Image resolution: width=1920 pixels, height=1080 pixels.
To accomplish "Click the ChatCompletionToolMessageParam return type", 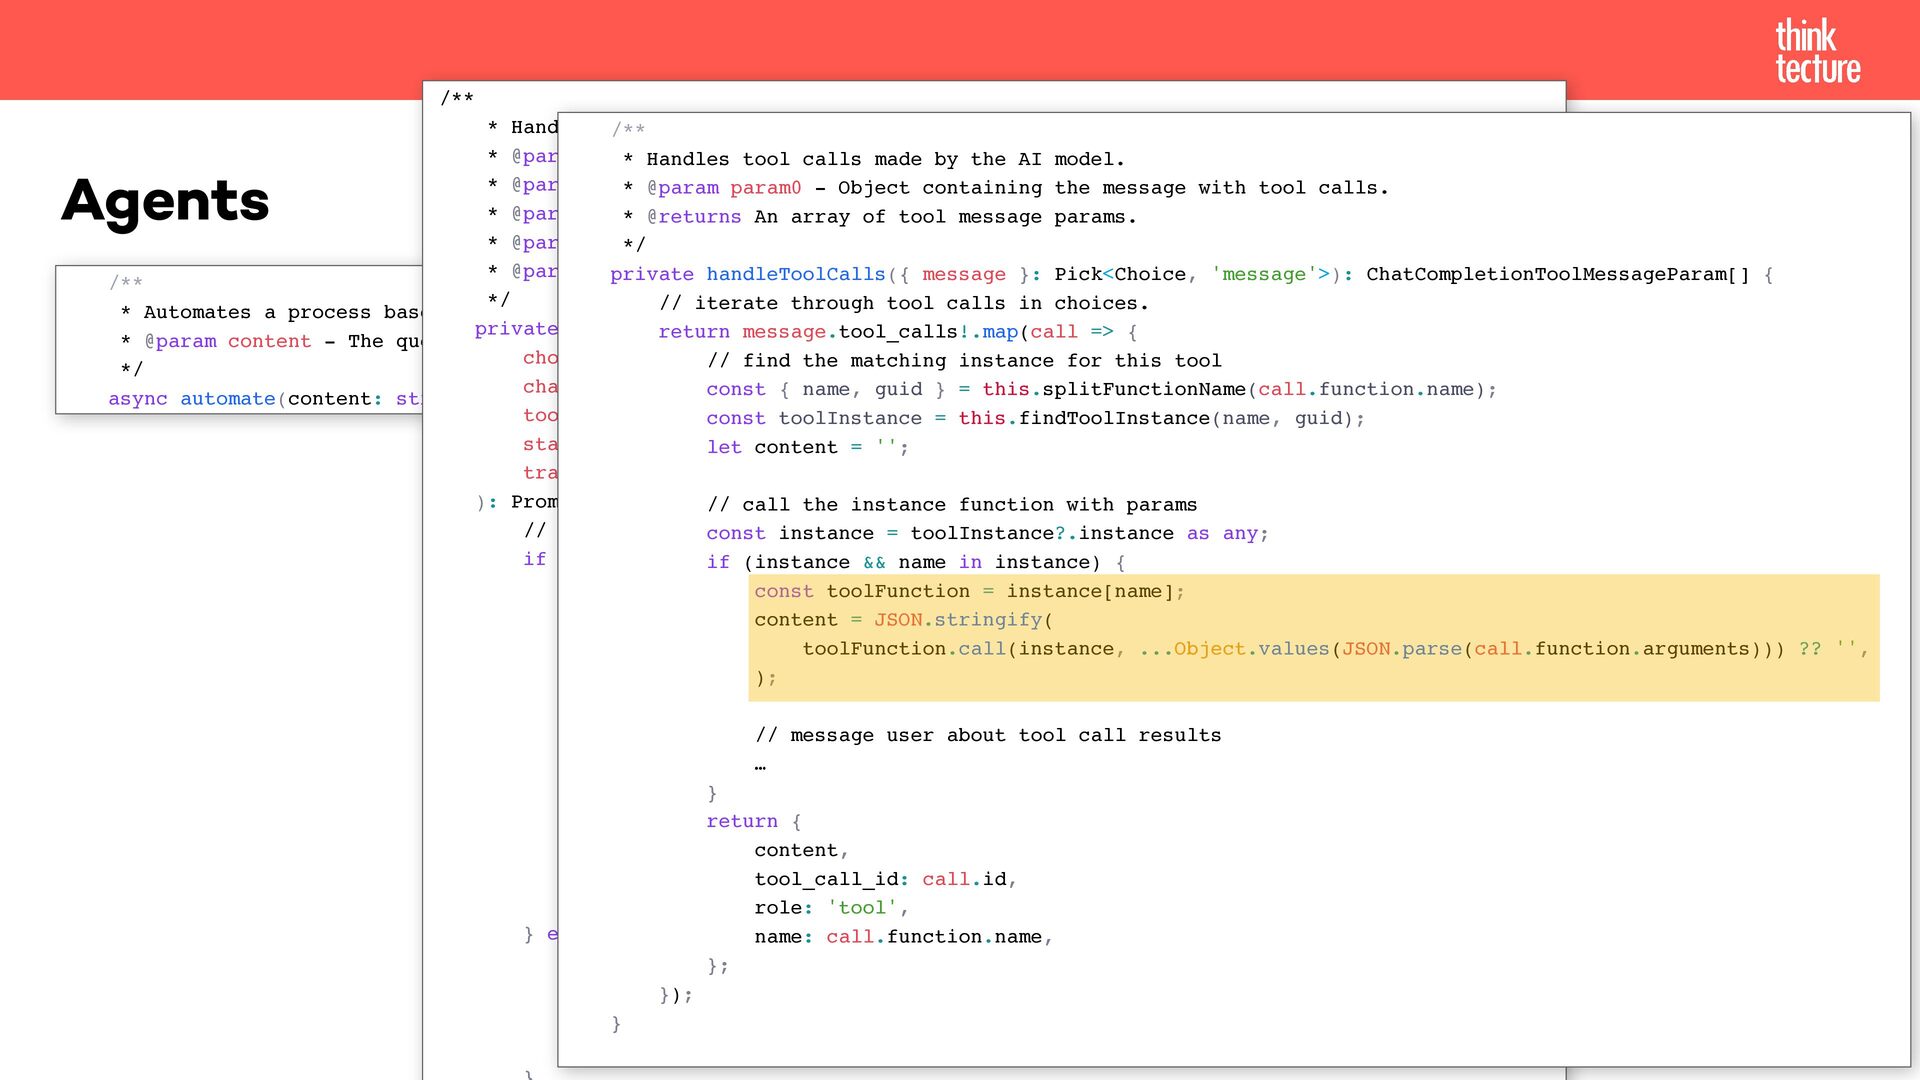I will coord(1556,274).
